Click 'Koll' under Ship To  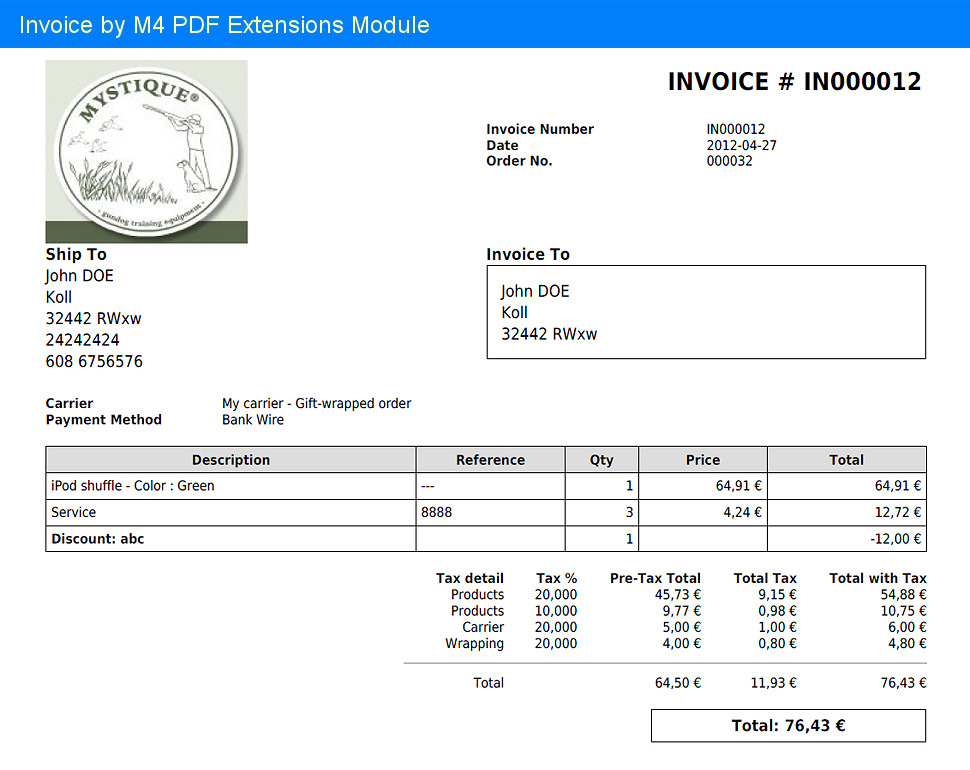(x=59, y=297)
